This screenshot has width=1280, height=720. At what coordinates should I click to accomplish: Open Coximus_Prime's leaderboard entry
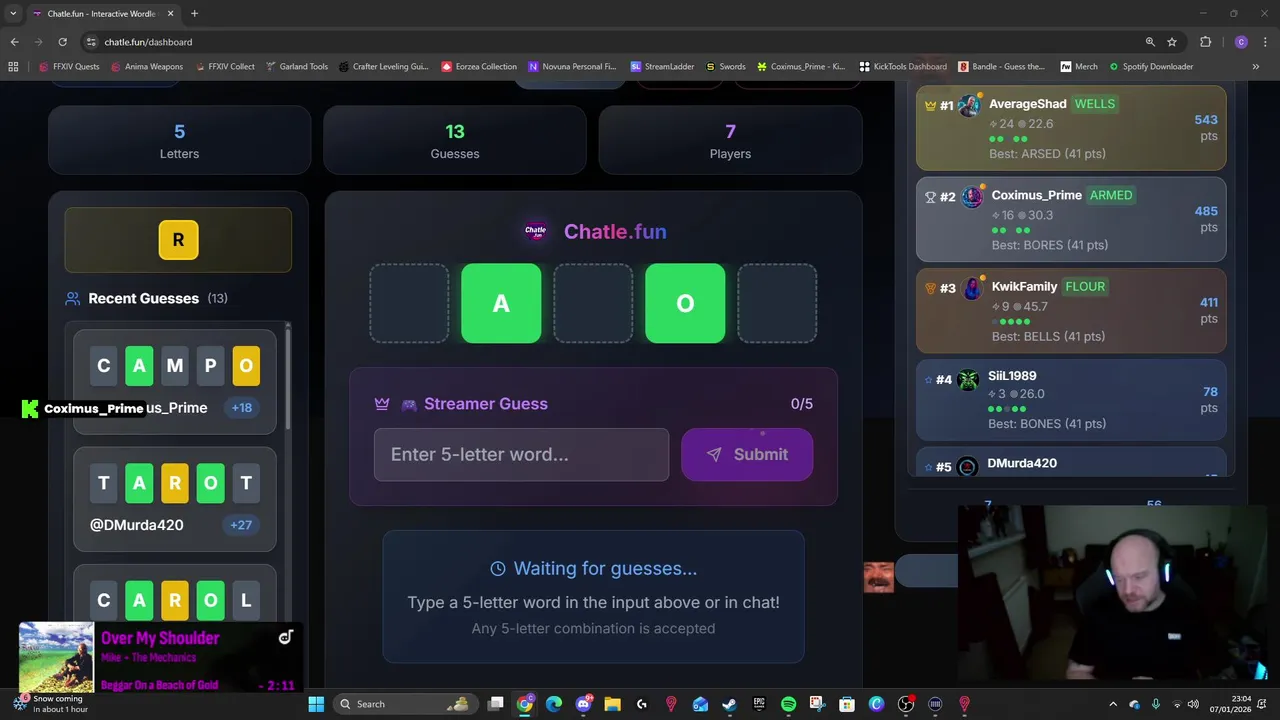point(1071,219)
